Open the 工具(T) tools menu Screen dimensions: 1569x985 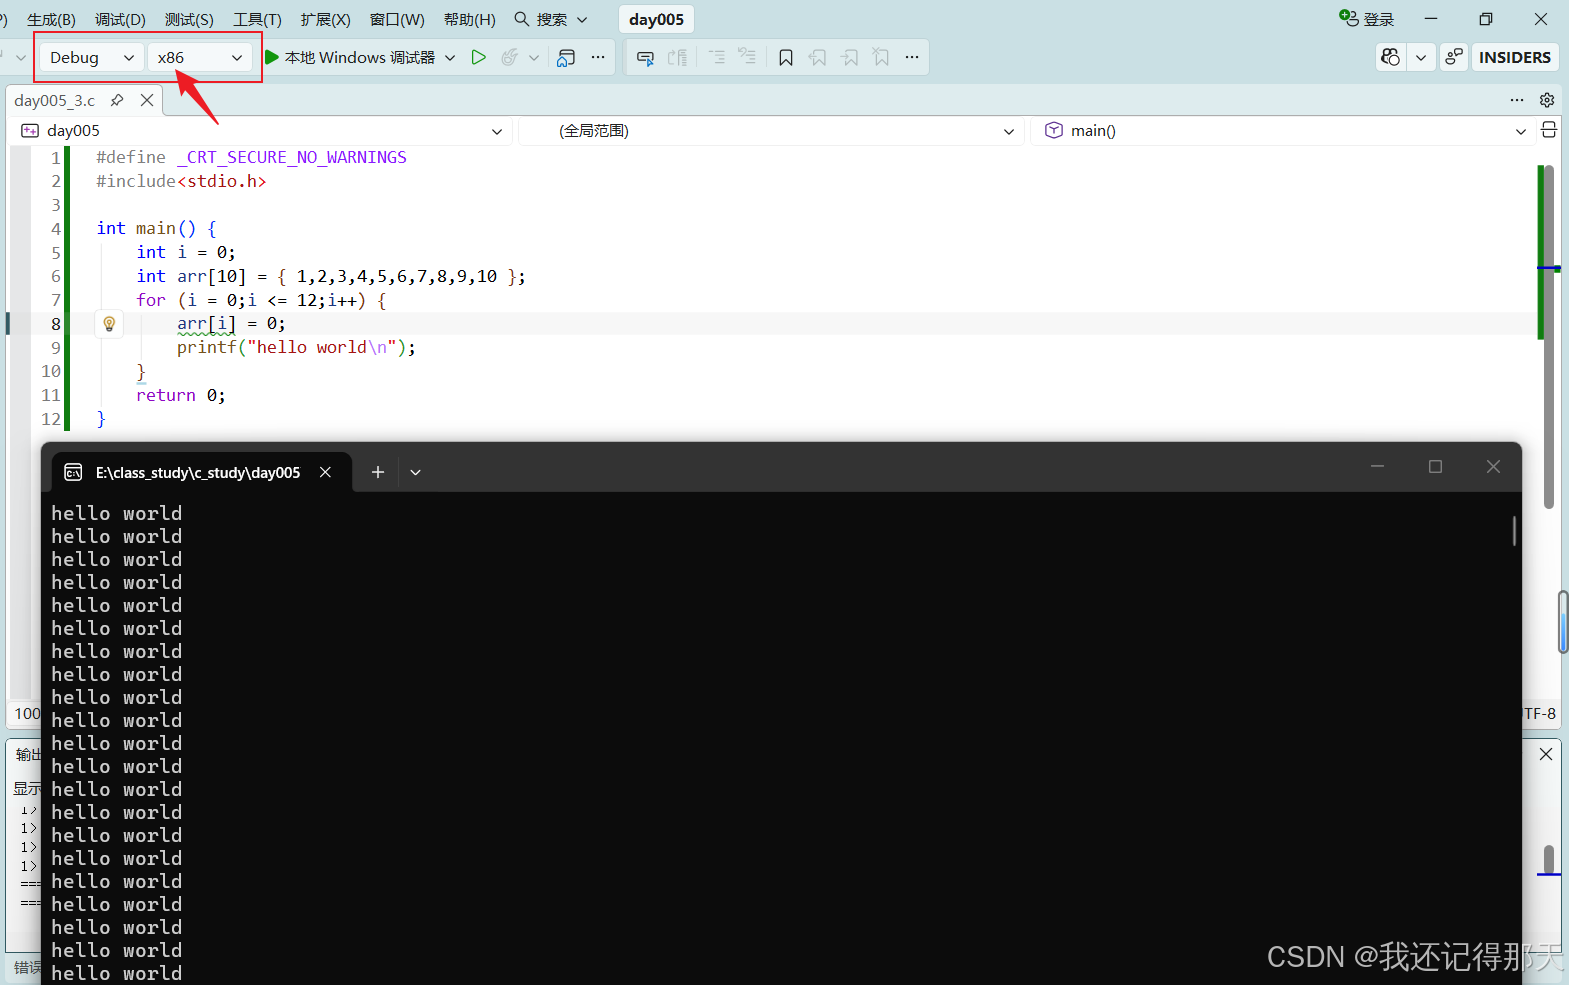257,19
